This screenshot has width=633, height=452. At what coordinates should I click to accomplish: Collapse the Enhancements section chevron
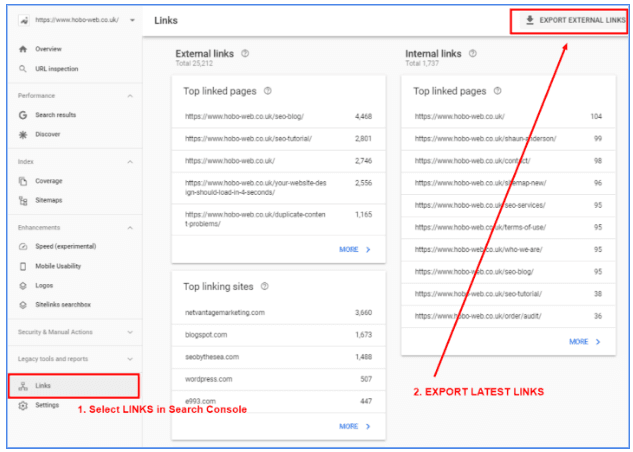click(x=130, y=228)
